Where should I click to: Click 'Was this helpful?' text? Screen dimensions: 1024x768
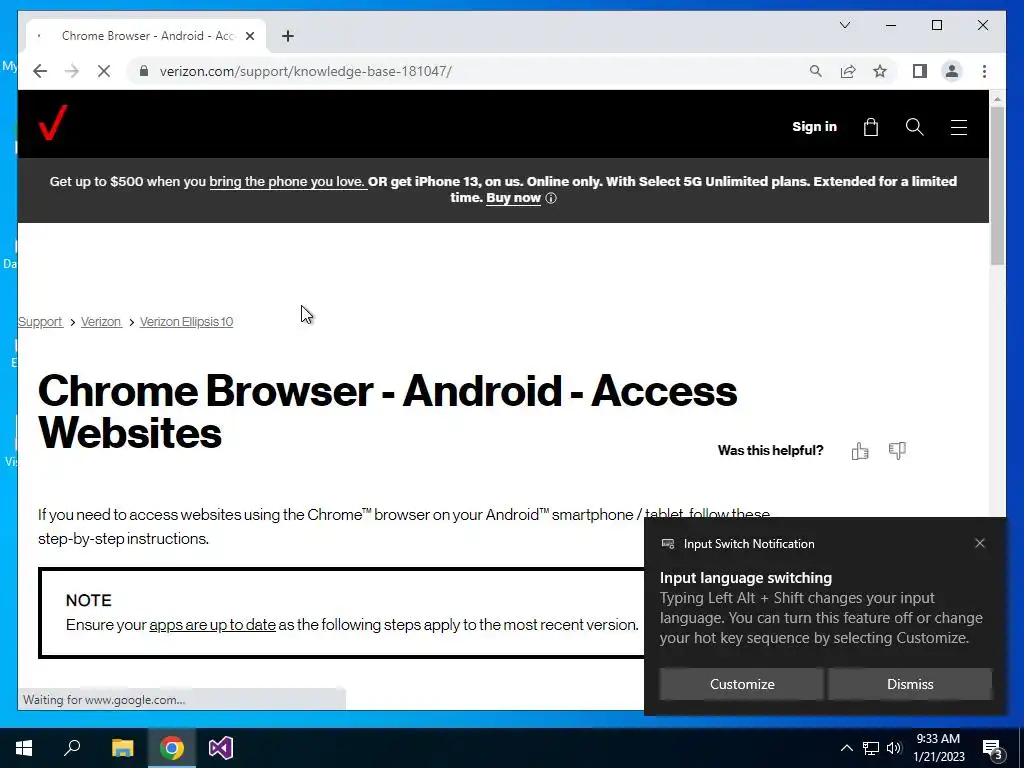pyautogui.click(x=771, y=451)
